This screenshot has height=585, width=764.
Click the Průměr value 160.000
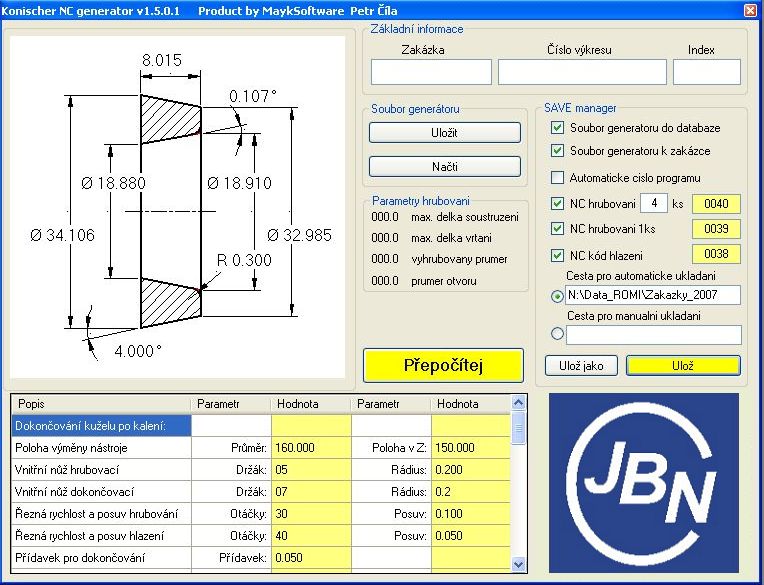[x=311, y=448]
